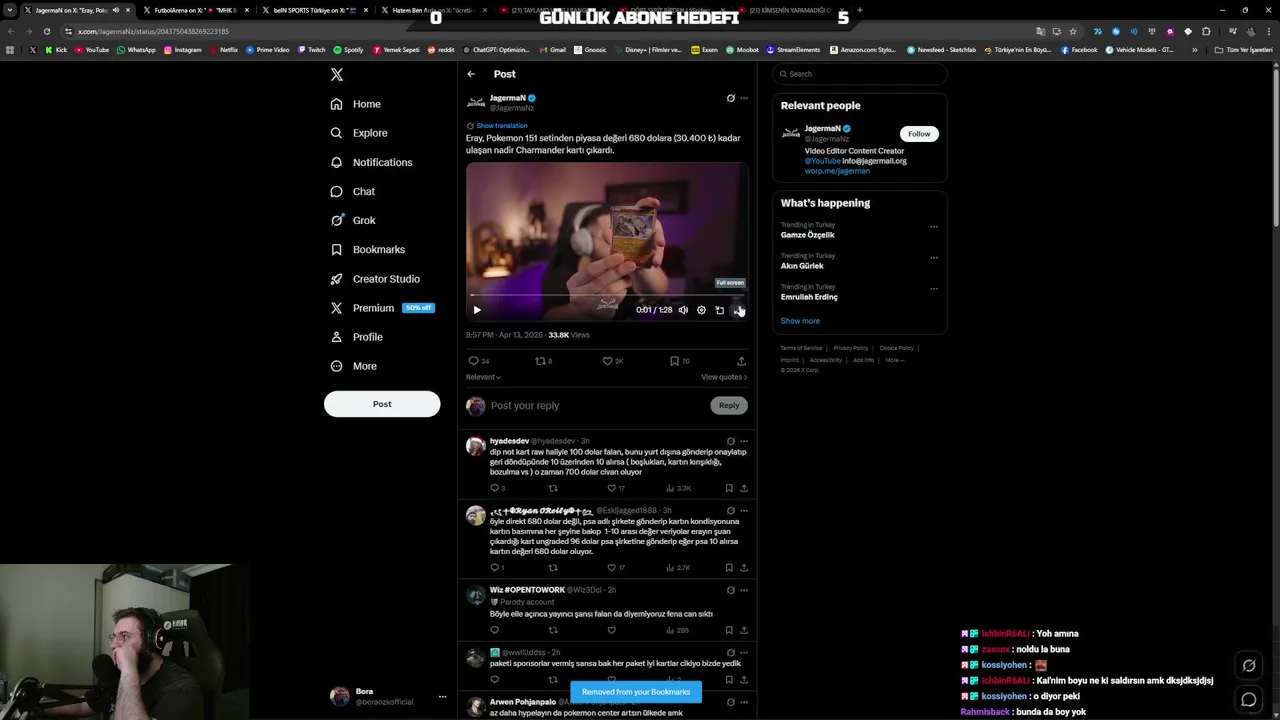Open three-dot menu on Arwen Pohjanpalo's reply

click(743, 702)
